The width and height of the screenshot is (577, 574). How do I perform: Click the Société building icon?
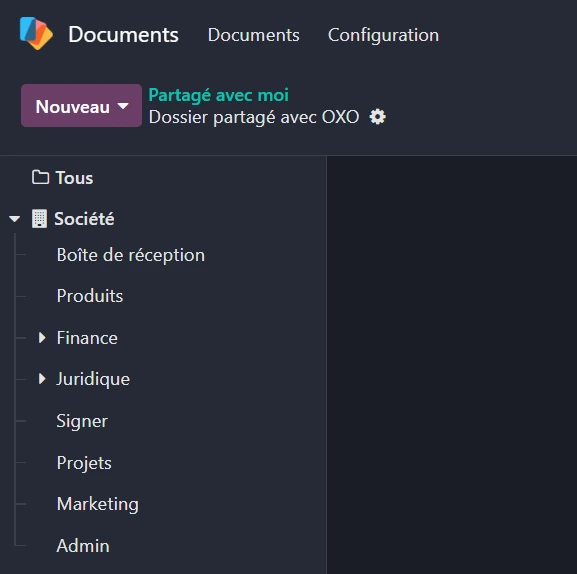[39, 219]
